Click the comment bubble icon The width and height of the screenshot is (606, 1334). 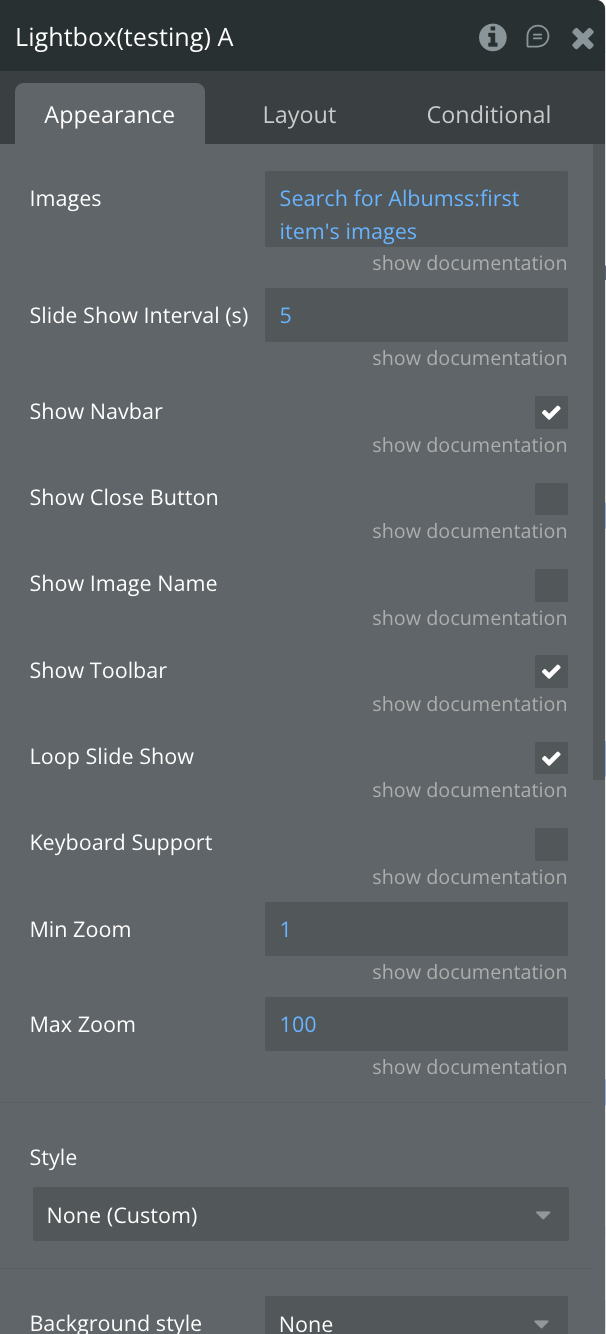[x=538, y=38]
